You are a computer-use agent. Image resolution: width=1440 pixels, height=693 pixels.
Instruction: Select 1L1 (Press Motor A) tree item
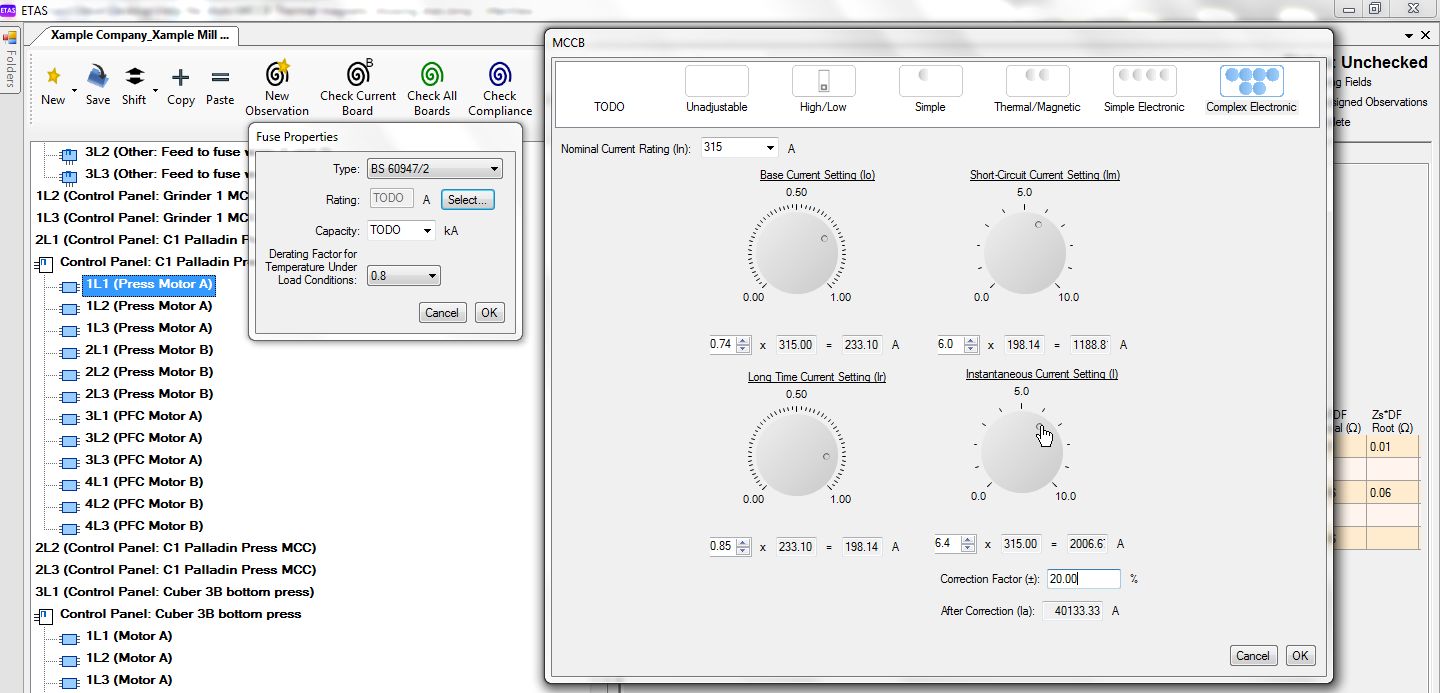click(149, 284)
